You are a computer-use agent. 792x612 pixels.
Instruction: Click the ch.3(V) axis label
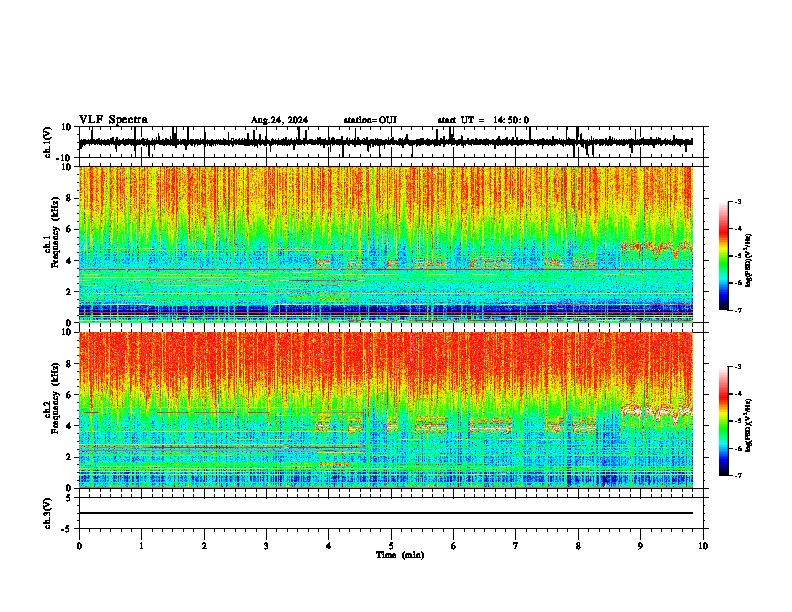tap(48, 513)
